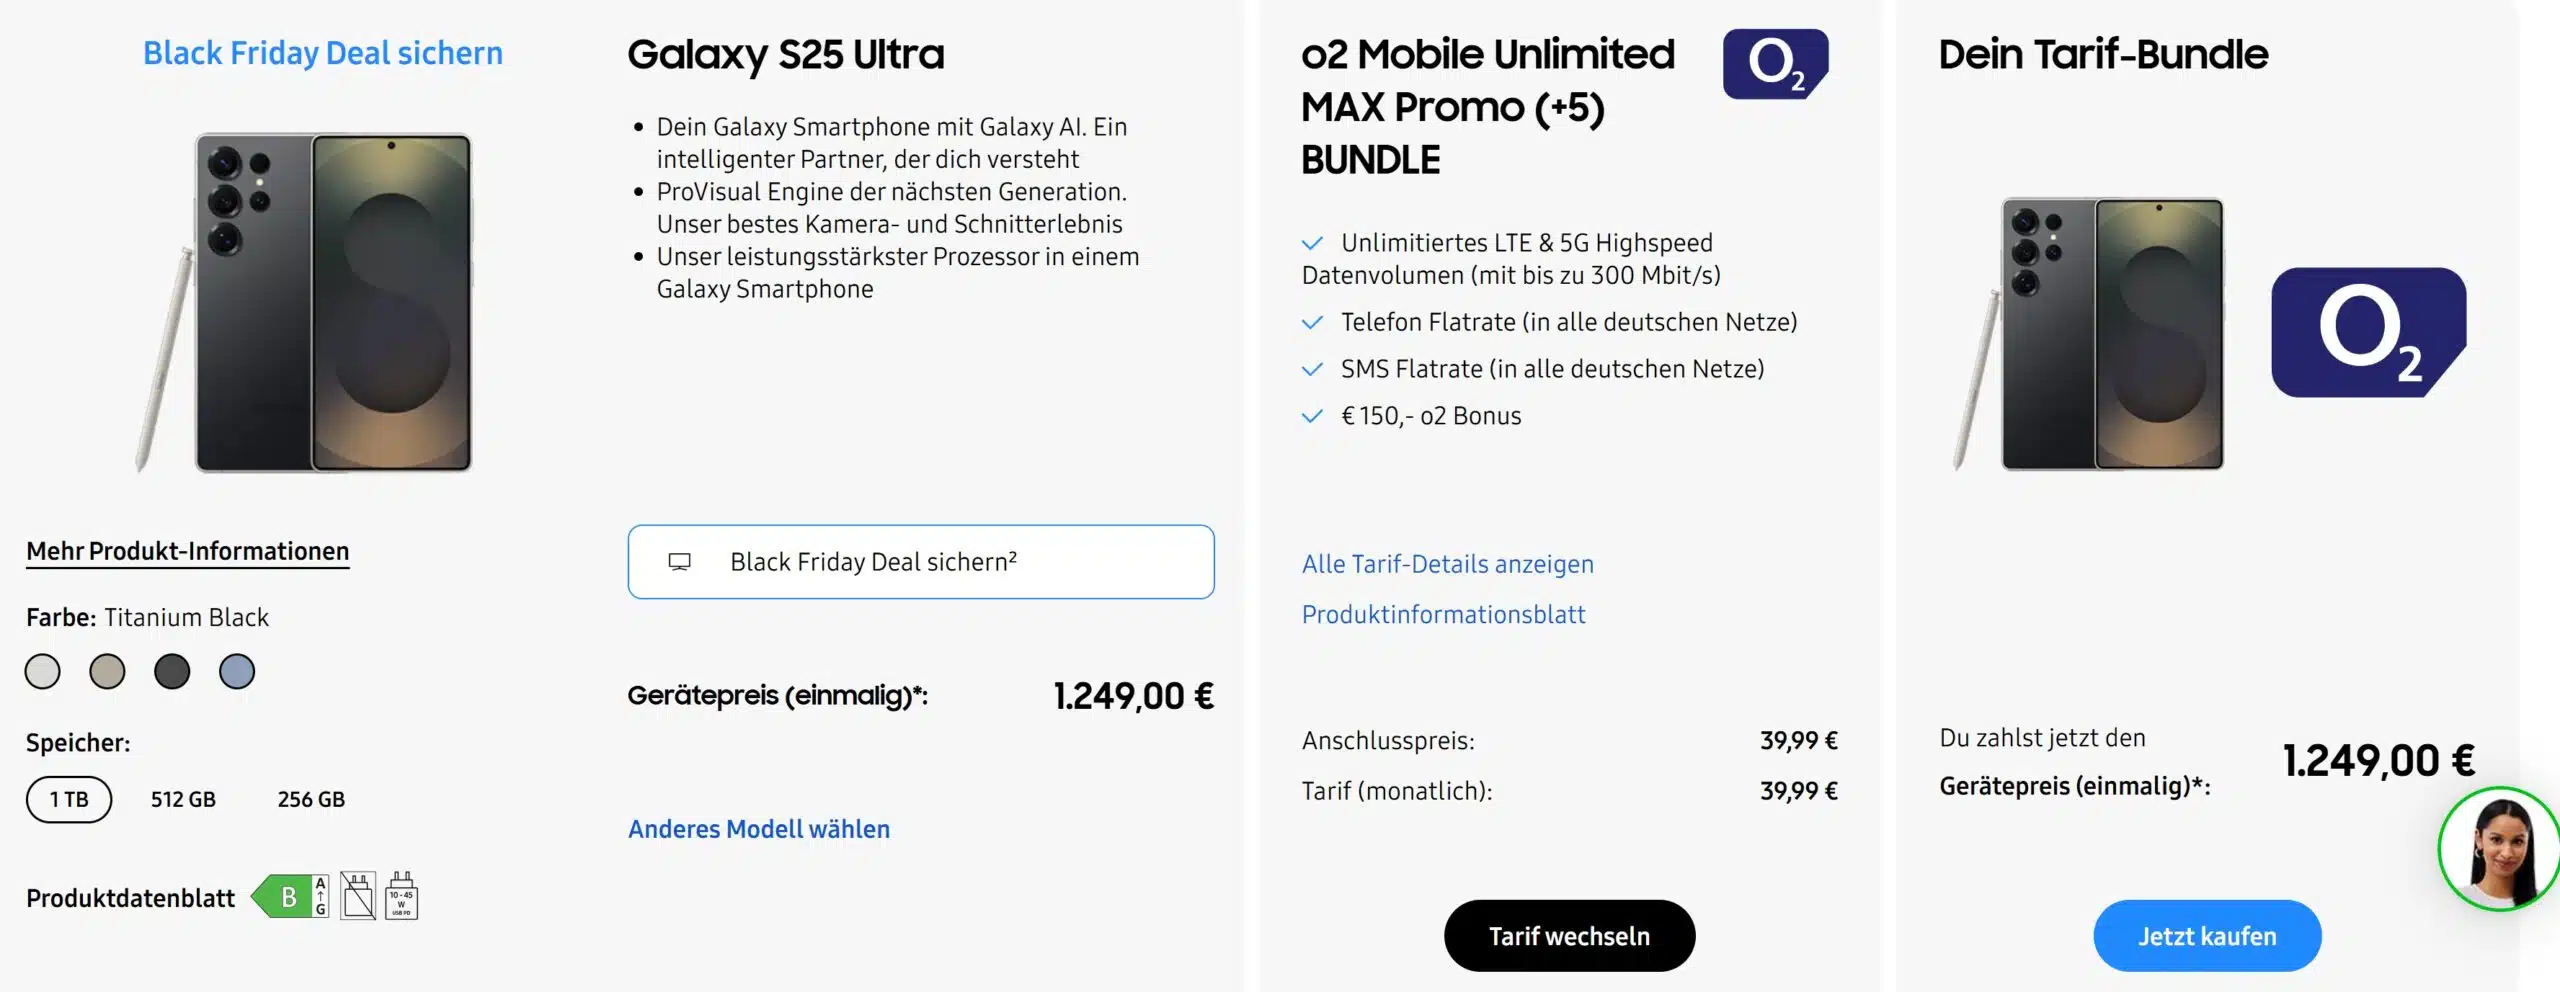The width and height of the screenshot is (2560, 992).
Task: Click the checkmark beside Telefon Flatrate
Action: pyautogui.click(x=1311, y=322)
